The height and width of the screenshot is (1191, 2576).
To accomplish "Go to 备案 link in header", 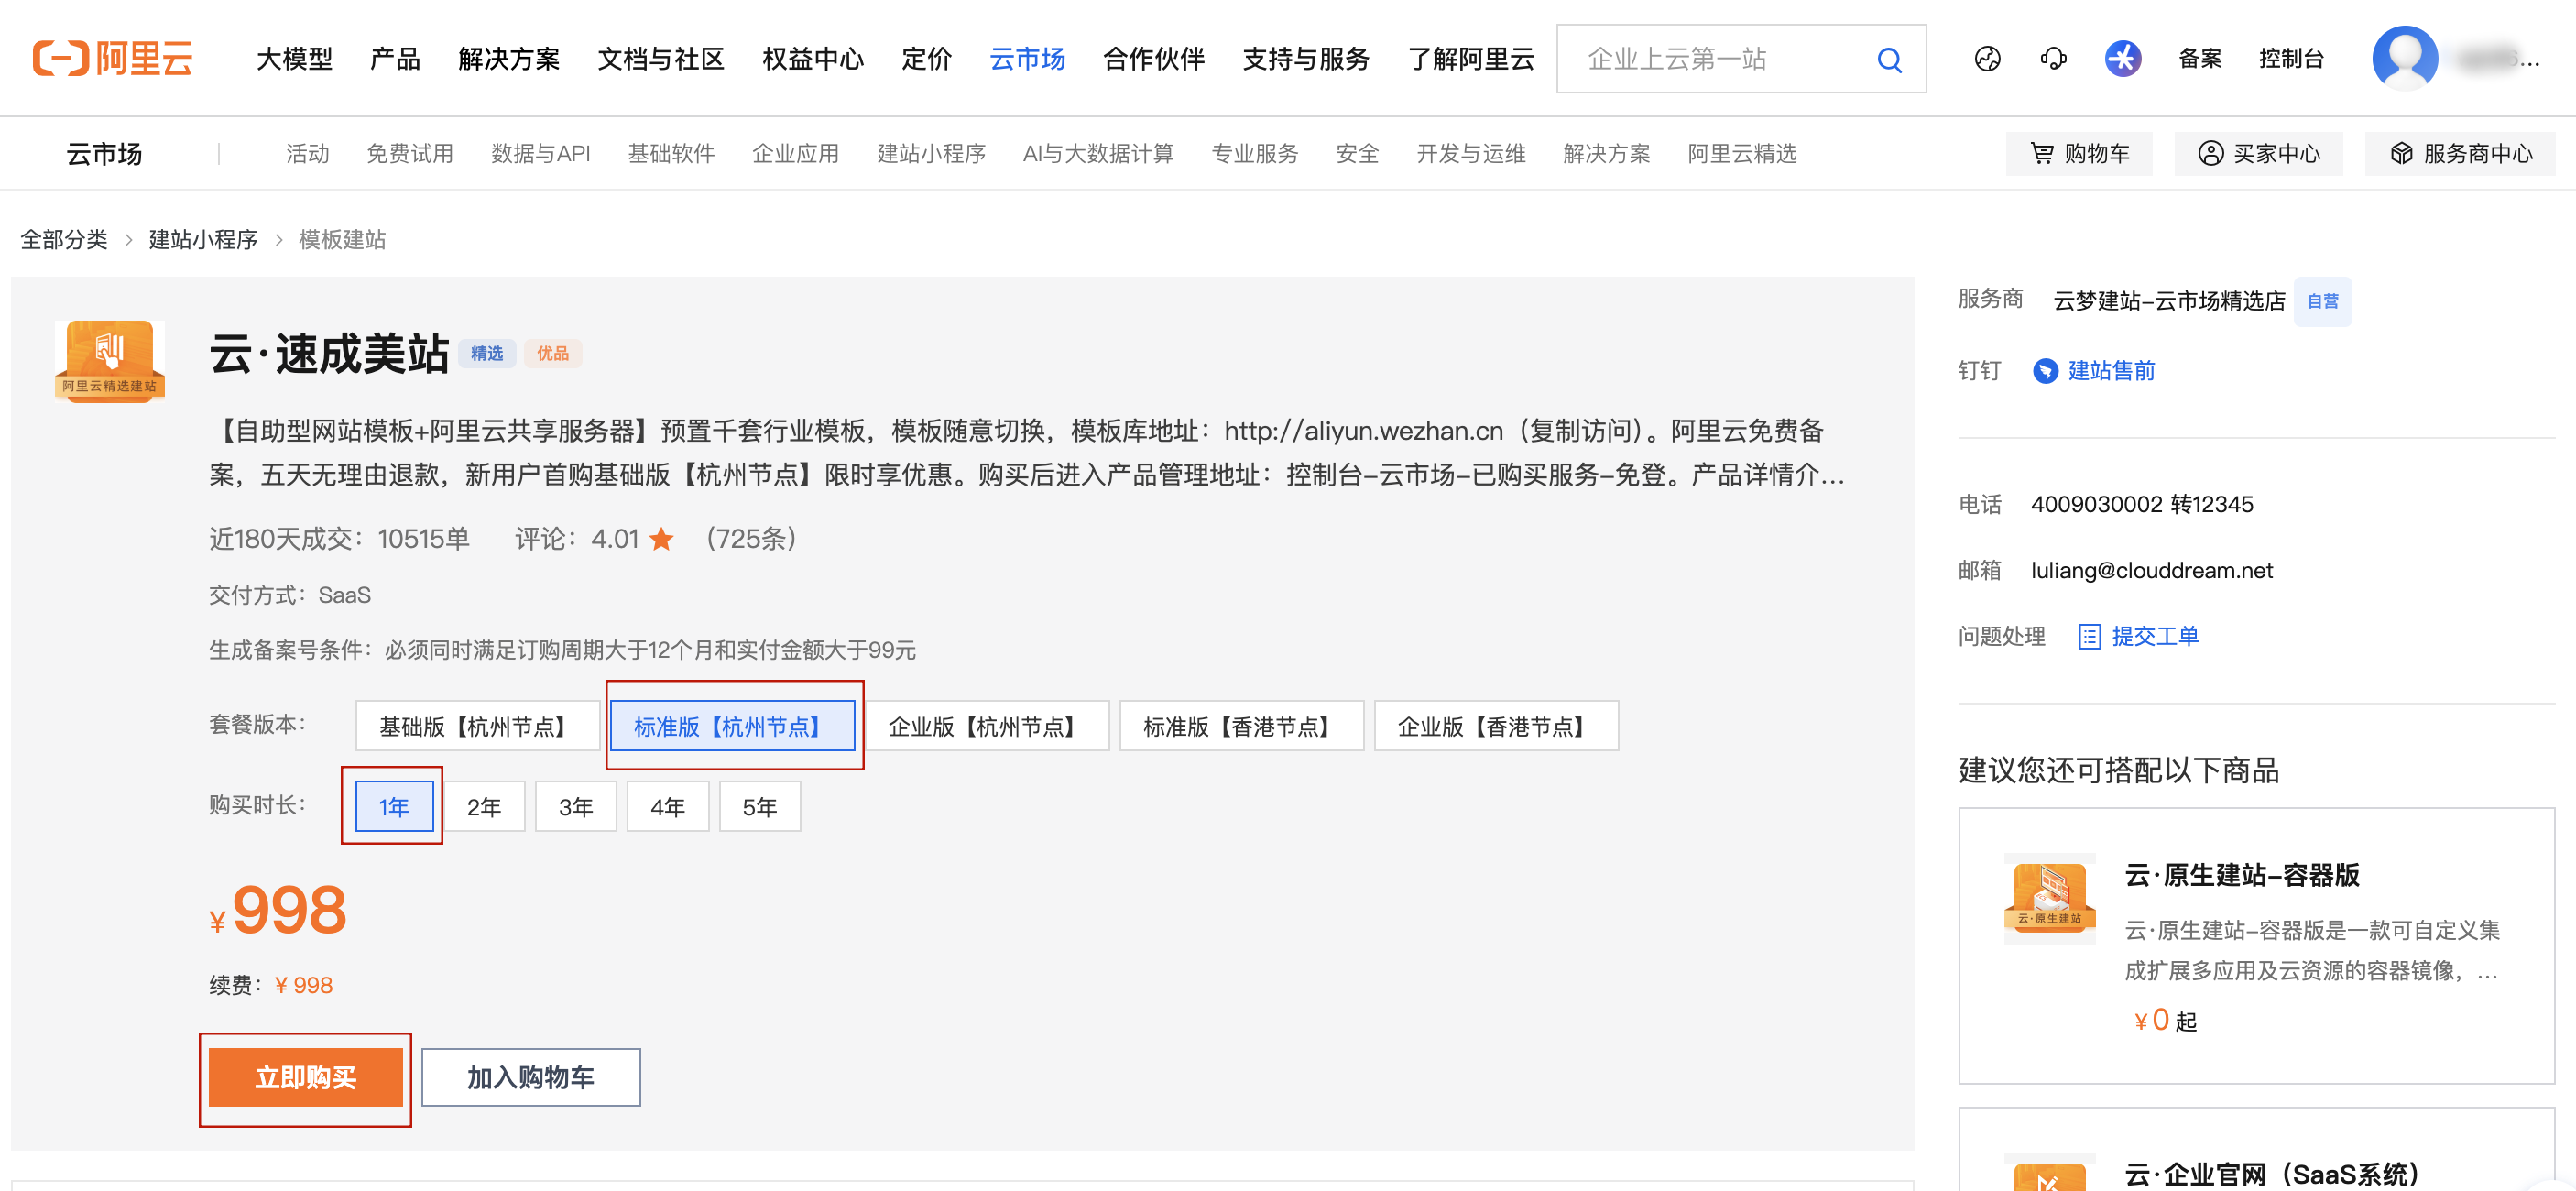I will coord(2200,59).
